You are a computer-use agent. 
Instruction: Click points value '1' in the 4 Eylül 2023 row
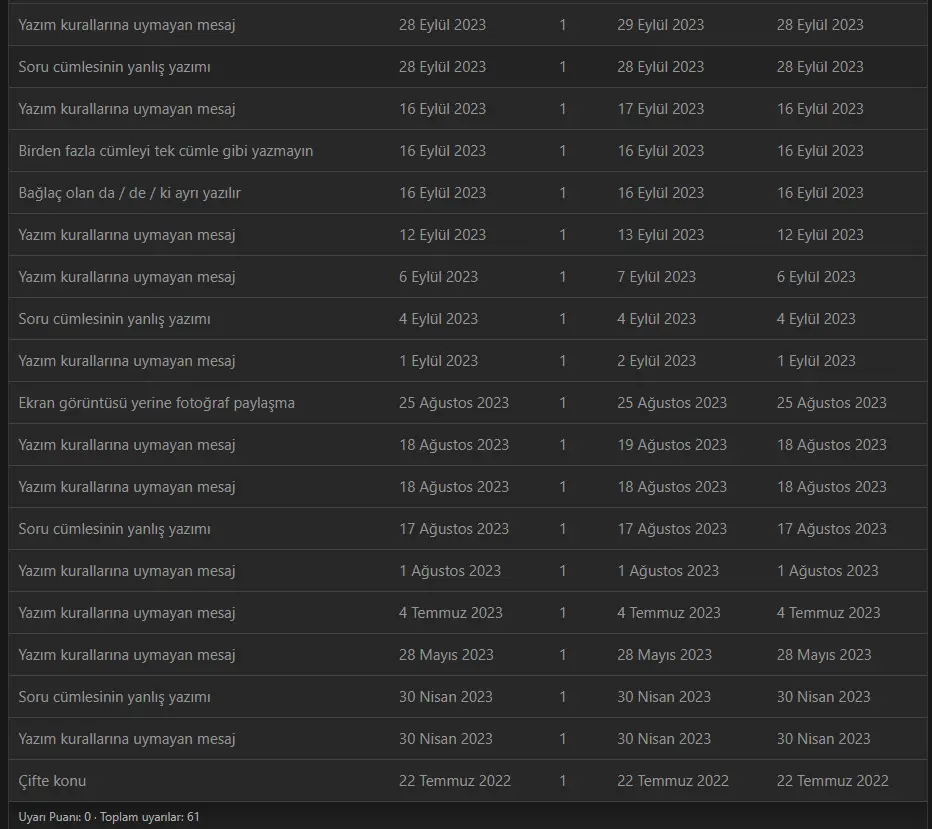[562, 319]
